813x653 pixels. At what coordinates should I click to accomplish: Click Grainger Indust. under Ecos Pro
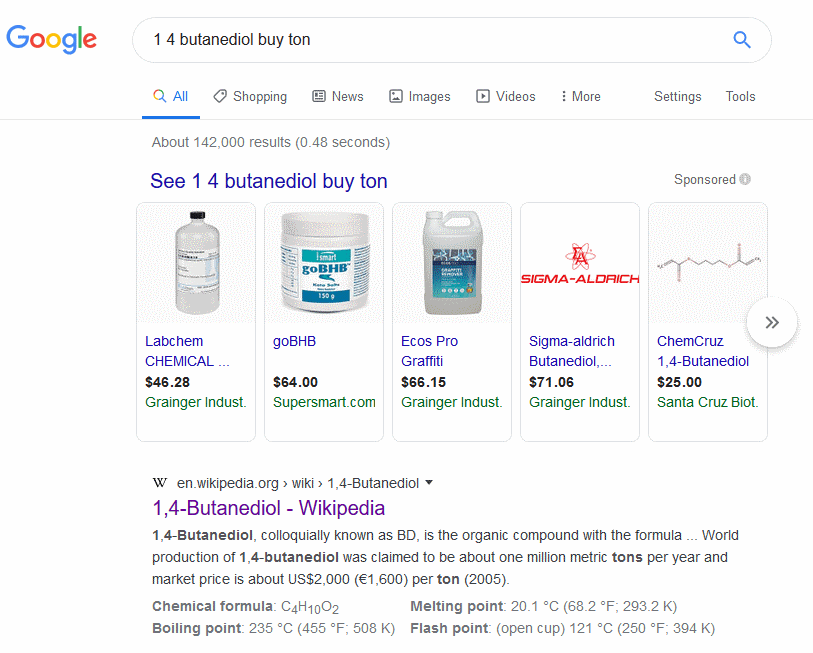tap(452, 402)
